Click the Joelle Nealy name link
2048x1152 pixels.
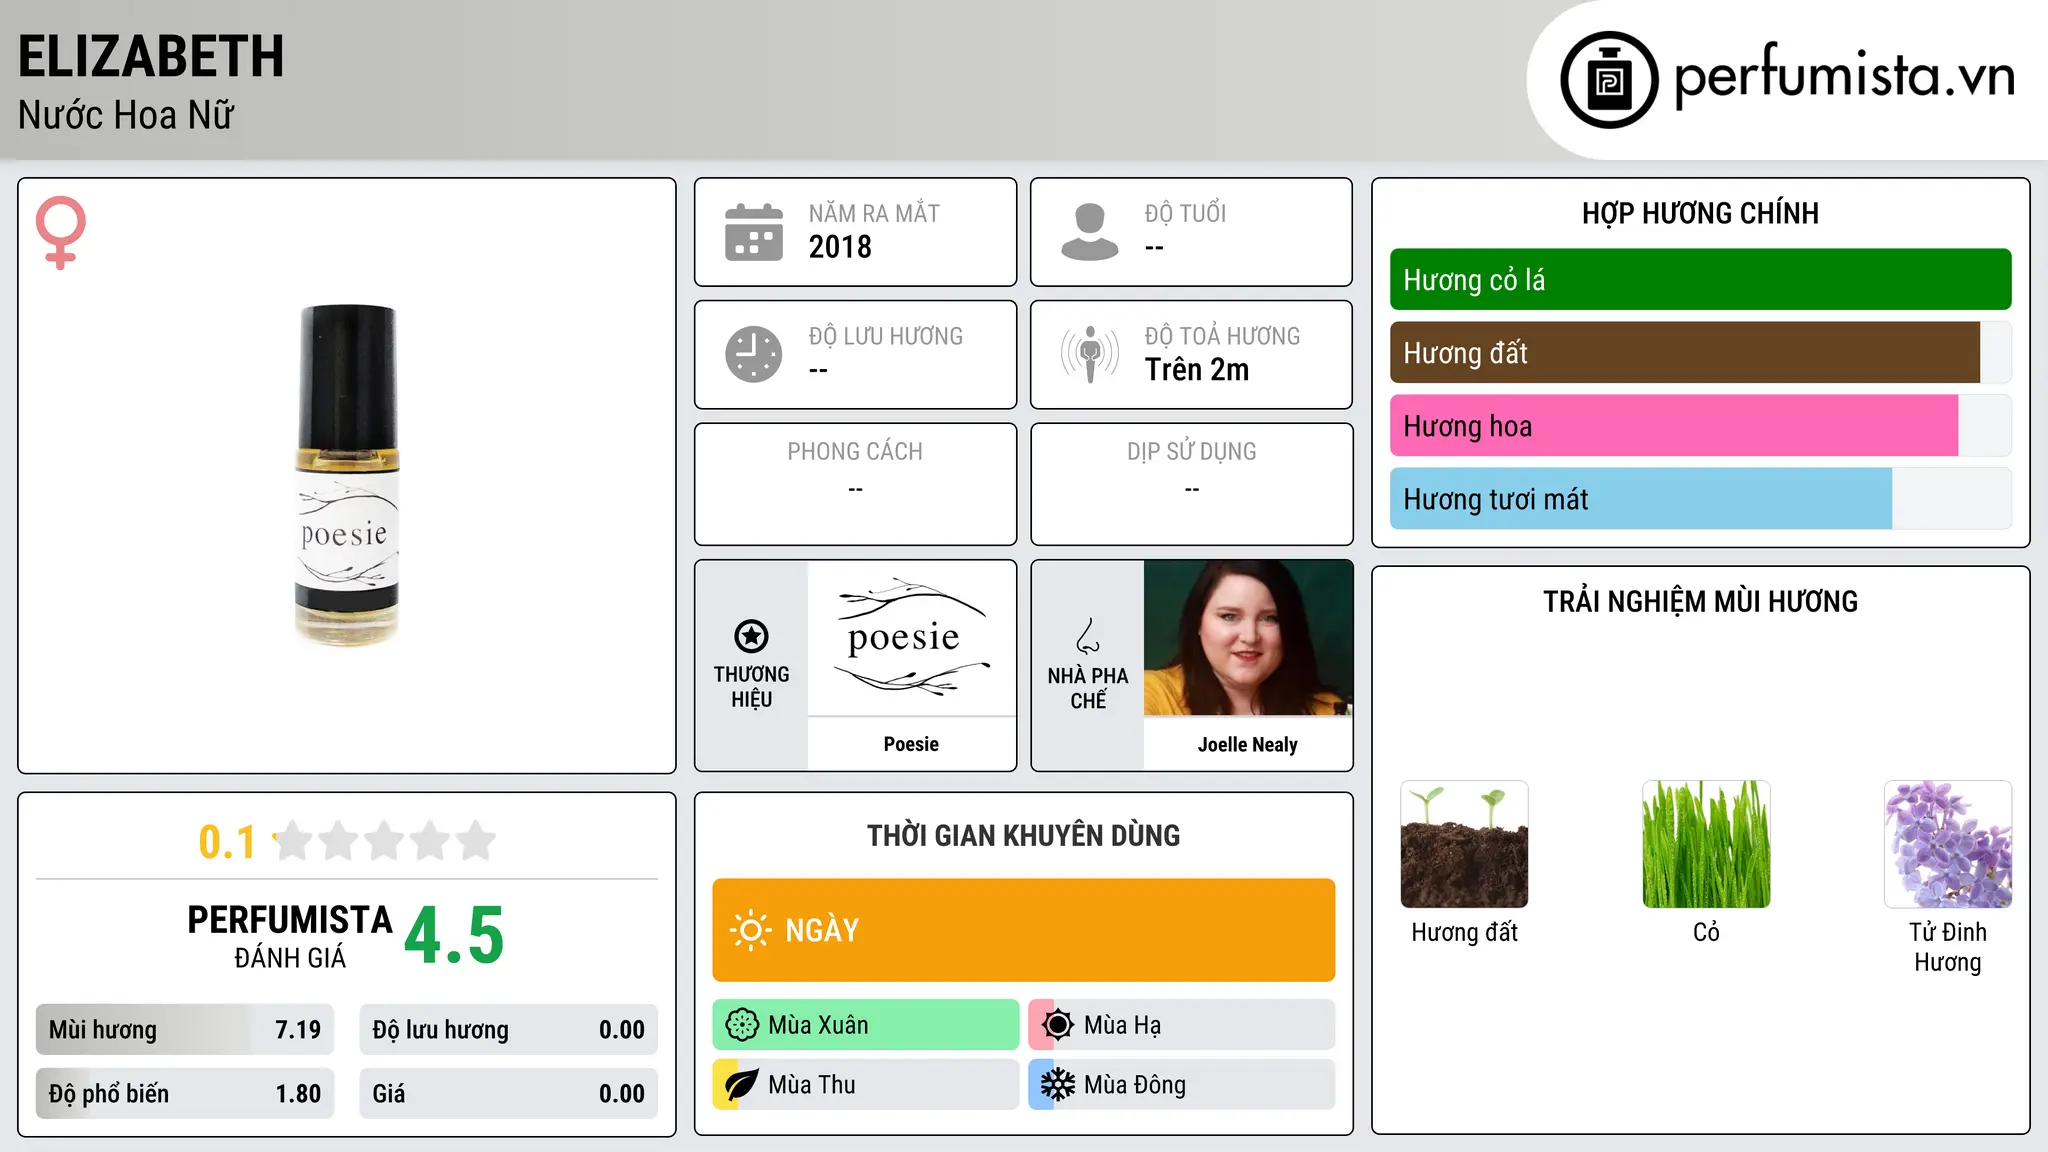pos(1248,745)
